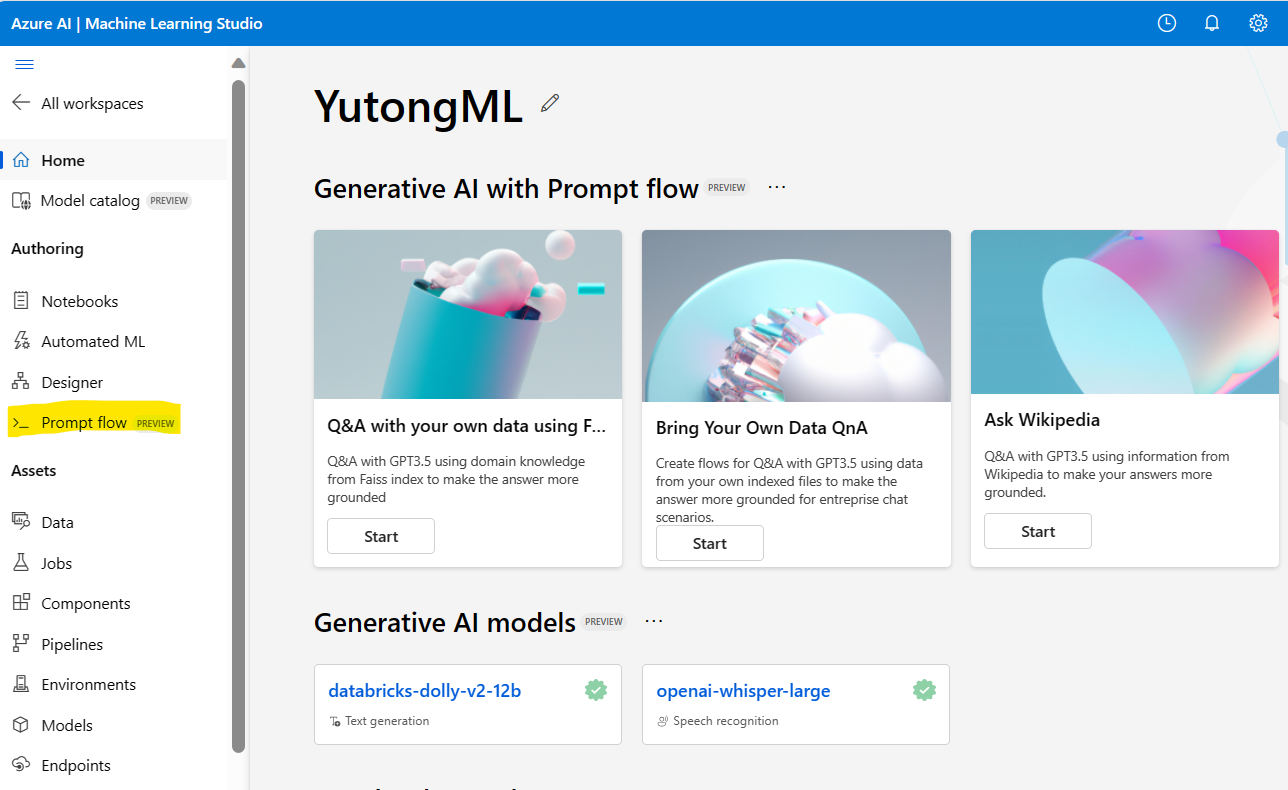Click the Environments icon
The image size is (1288, 790).
[21, 684]
